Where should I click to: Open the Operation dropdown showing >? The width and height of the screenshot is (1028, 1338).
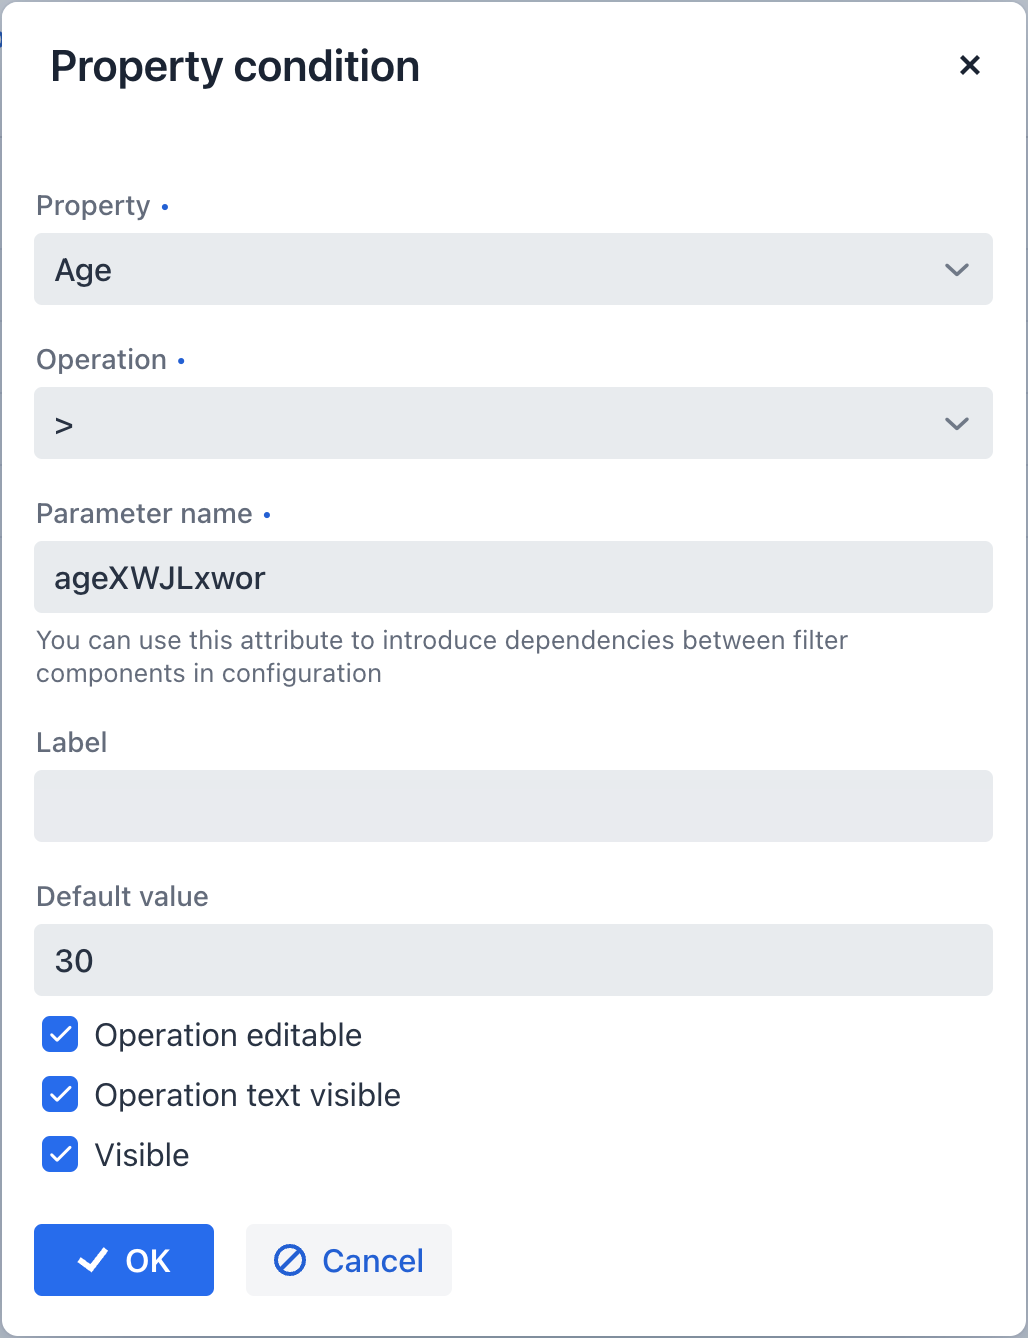513,423
